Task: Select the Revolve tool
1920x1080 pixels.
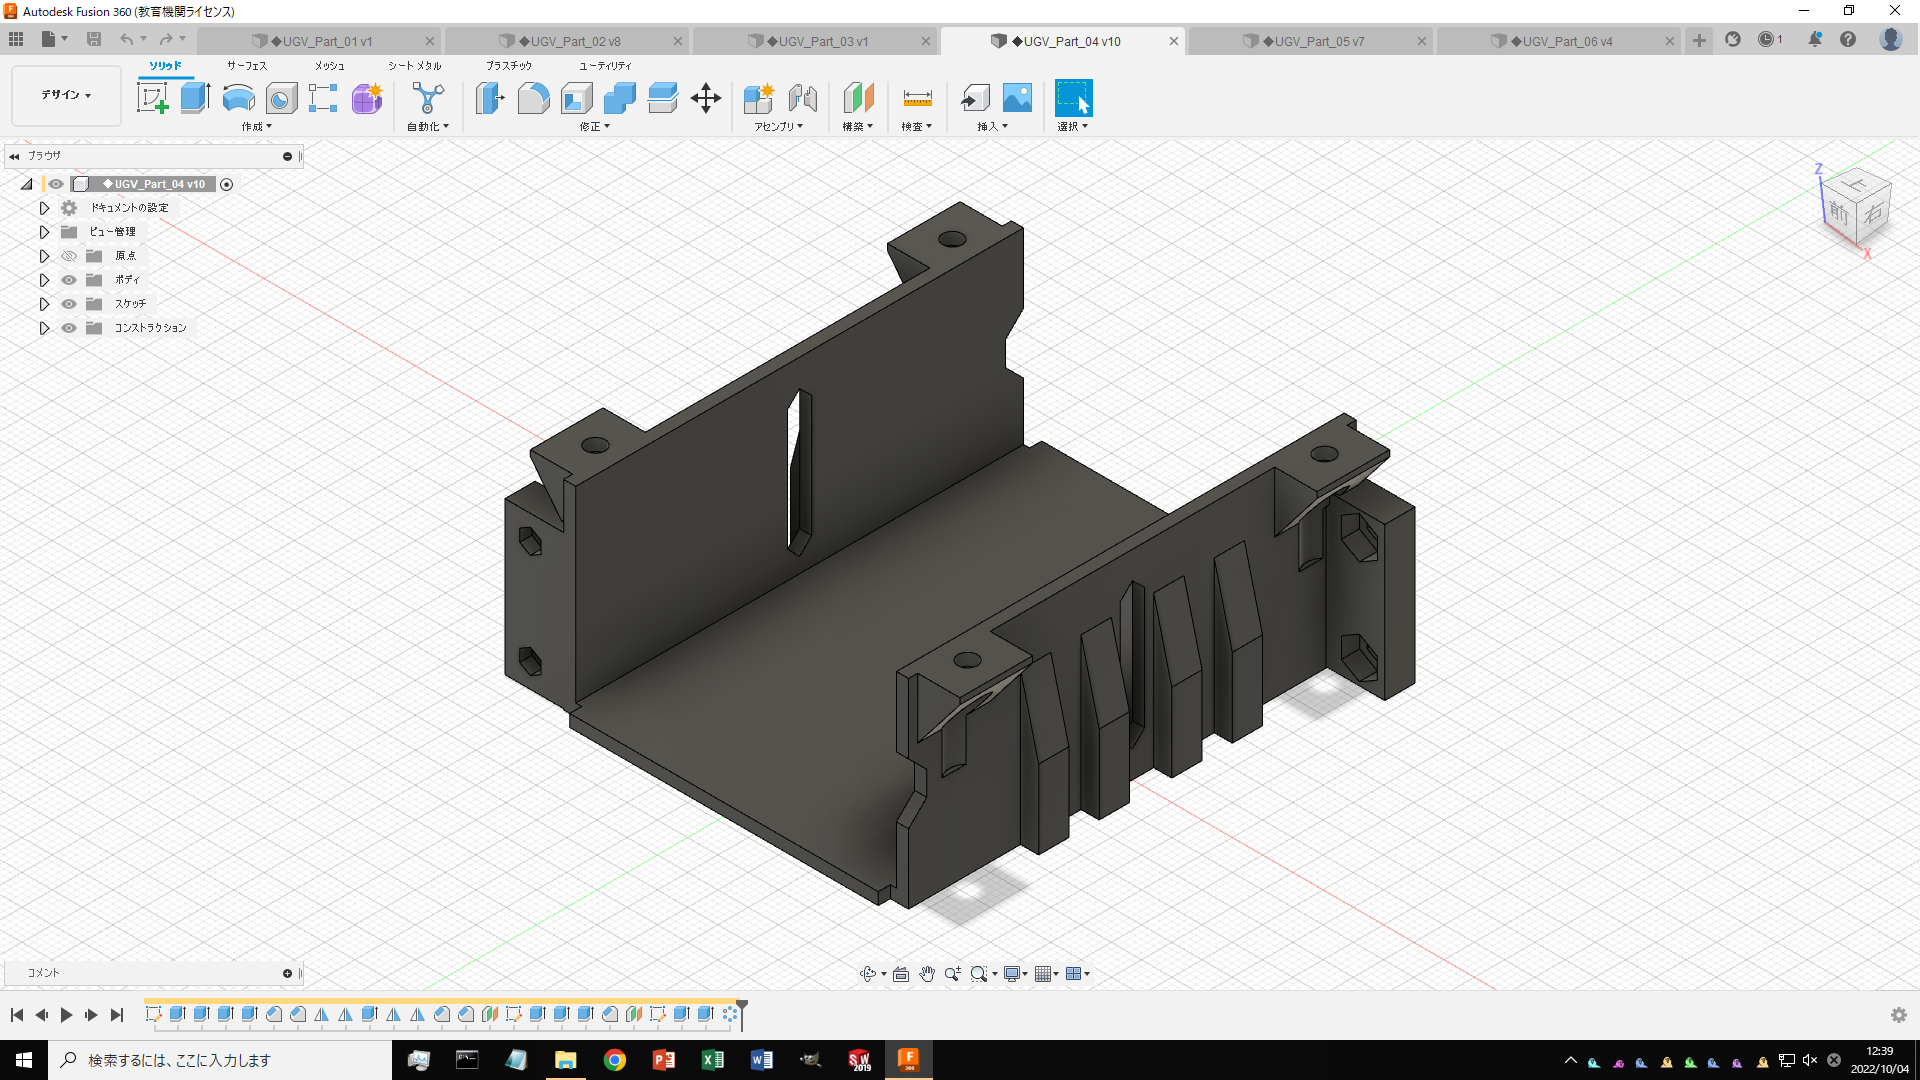Action: click(x=238, y=97)
